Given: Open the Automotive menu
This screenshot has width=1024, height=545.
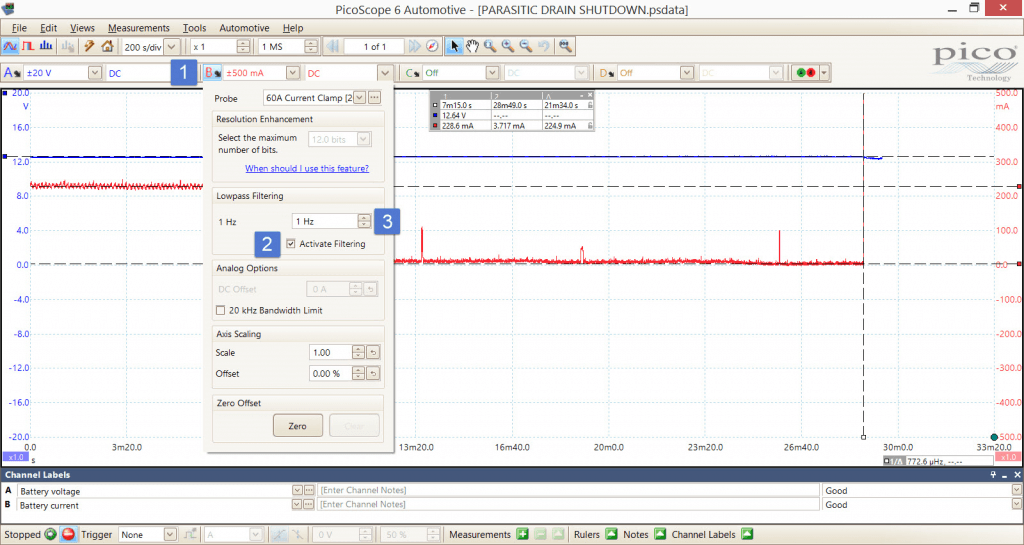Looking at the screenshot, I should pyautogui.click(x=244, y=28).
